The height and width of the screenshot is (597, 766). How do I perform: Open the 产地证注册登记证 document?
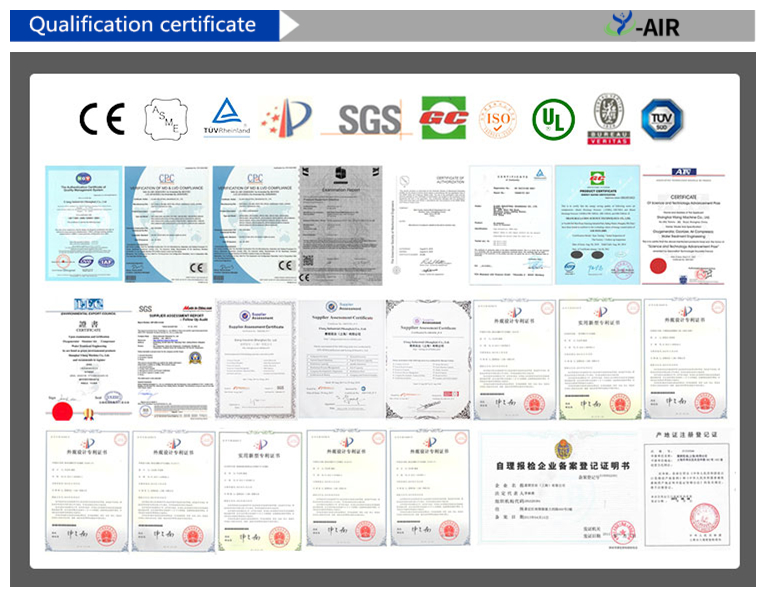(x=686, y=488)
